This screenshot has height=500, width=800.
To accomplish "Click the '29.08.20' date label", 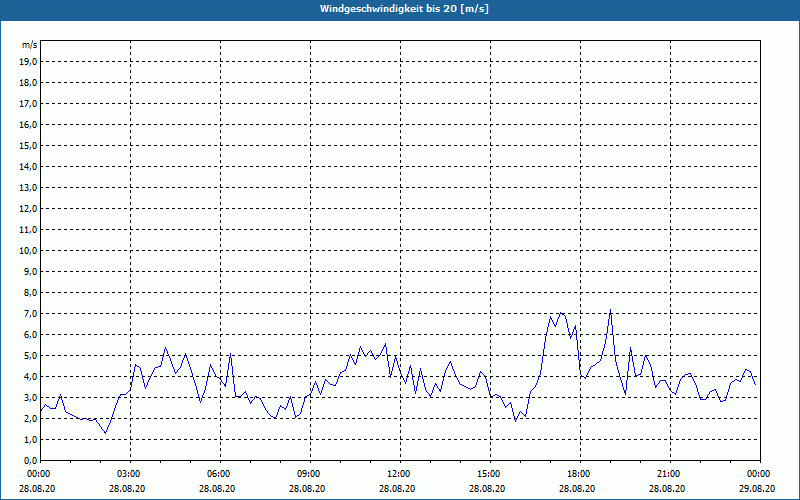I will click(x=757, y=488).
